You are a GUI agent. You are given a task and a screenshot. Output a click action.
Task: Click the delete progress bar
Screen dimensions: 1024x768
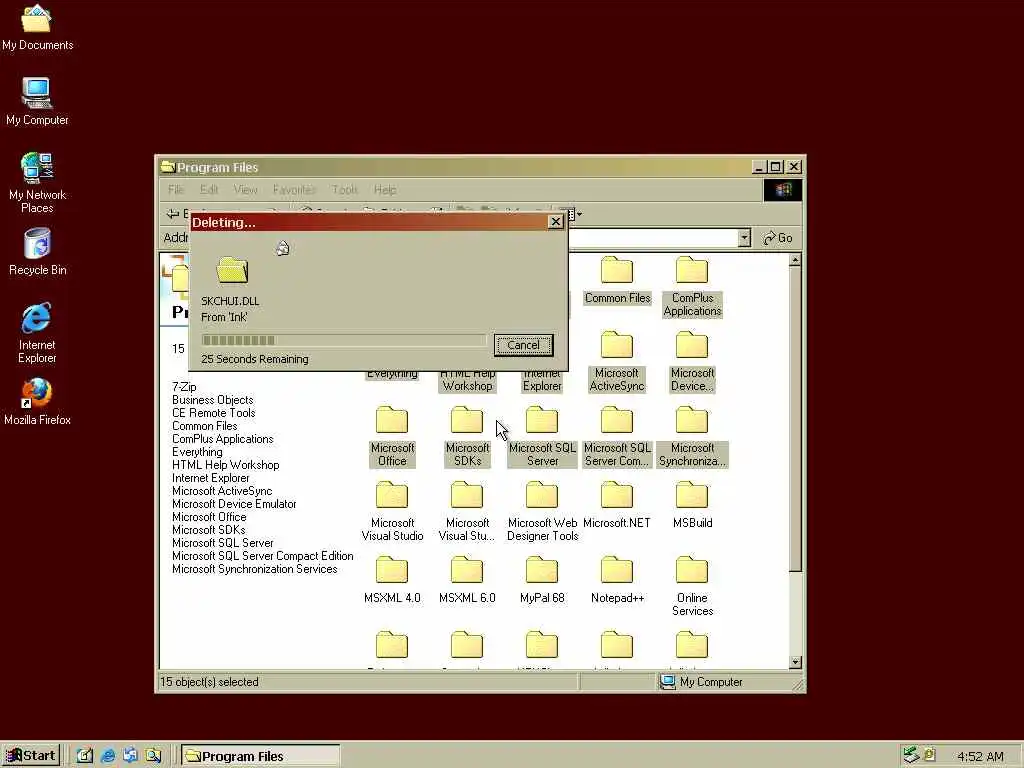pos(344,340)
